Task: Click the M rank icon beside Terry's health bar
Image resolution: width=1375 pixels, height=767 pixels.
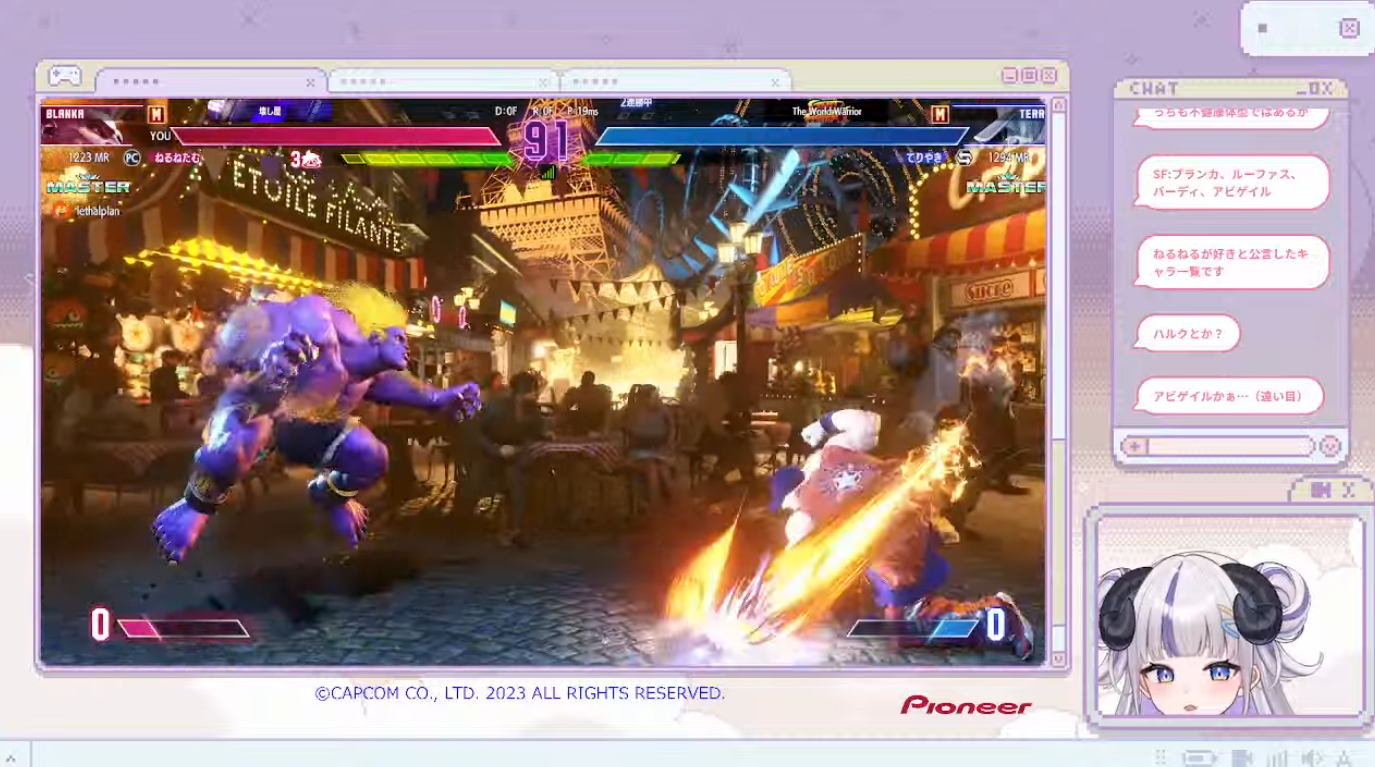Action: pos(939,114)
